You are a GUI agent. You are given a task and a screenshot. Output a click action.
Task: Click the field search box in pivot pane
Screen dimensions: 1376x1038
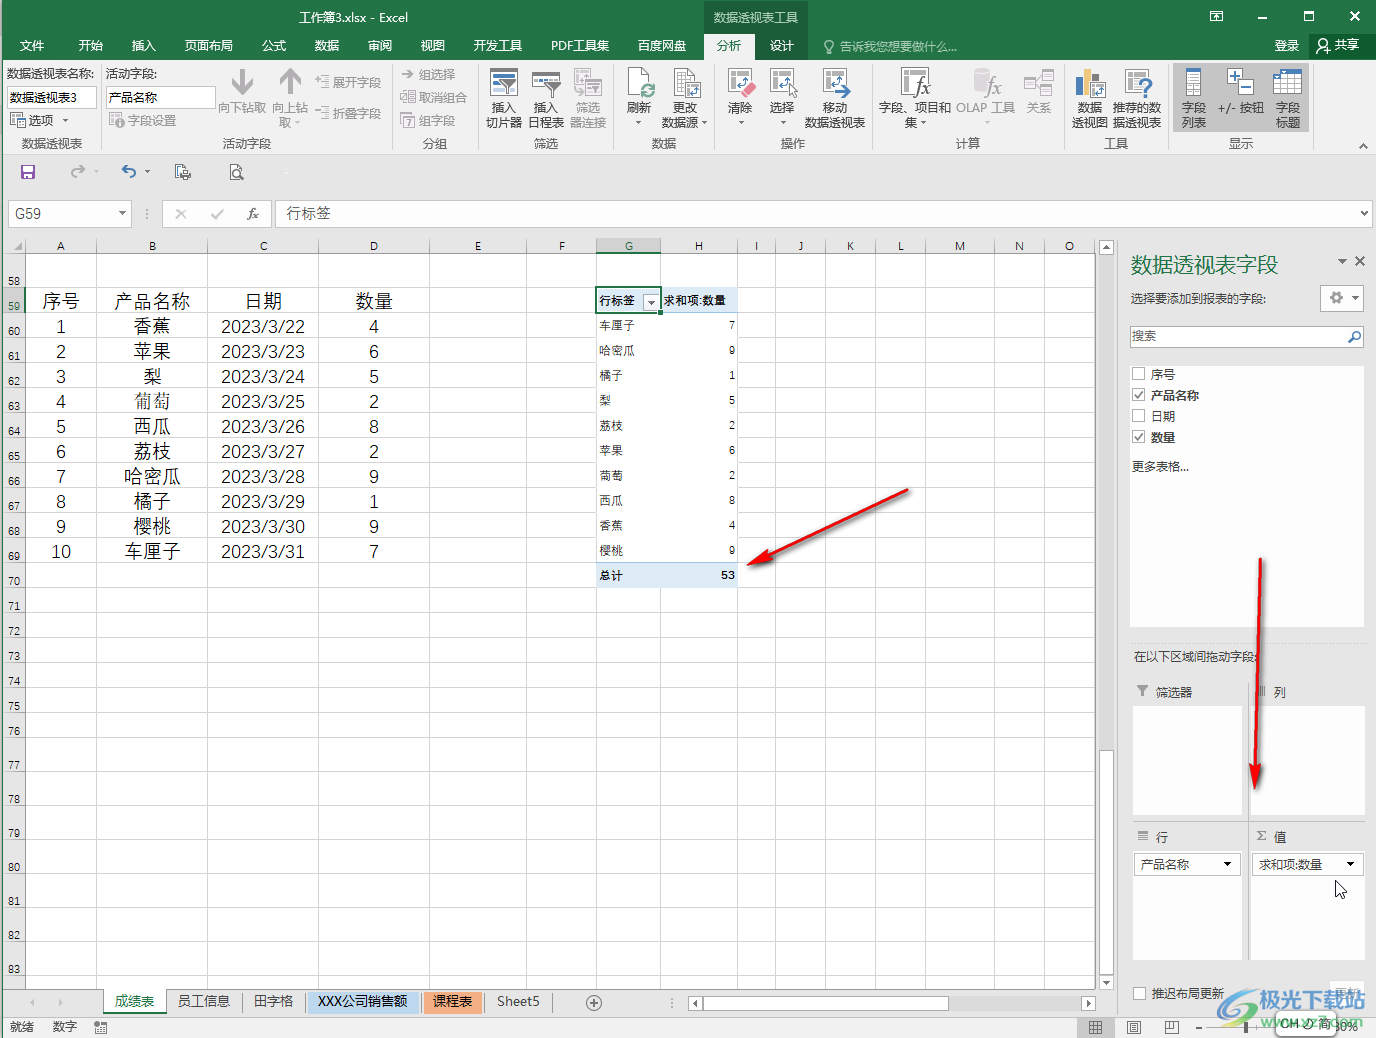(1238, 337)
